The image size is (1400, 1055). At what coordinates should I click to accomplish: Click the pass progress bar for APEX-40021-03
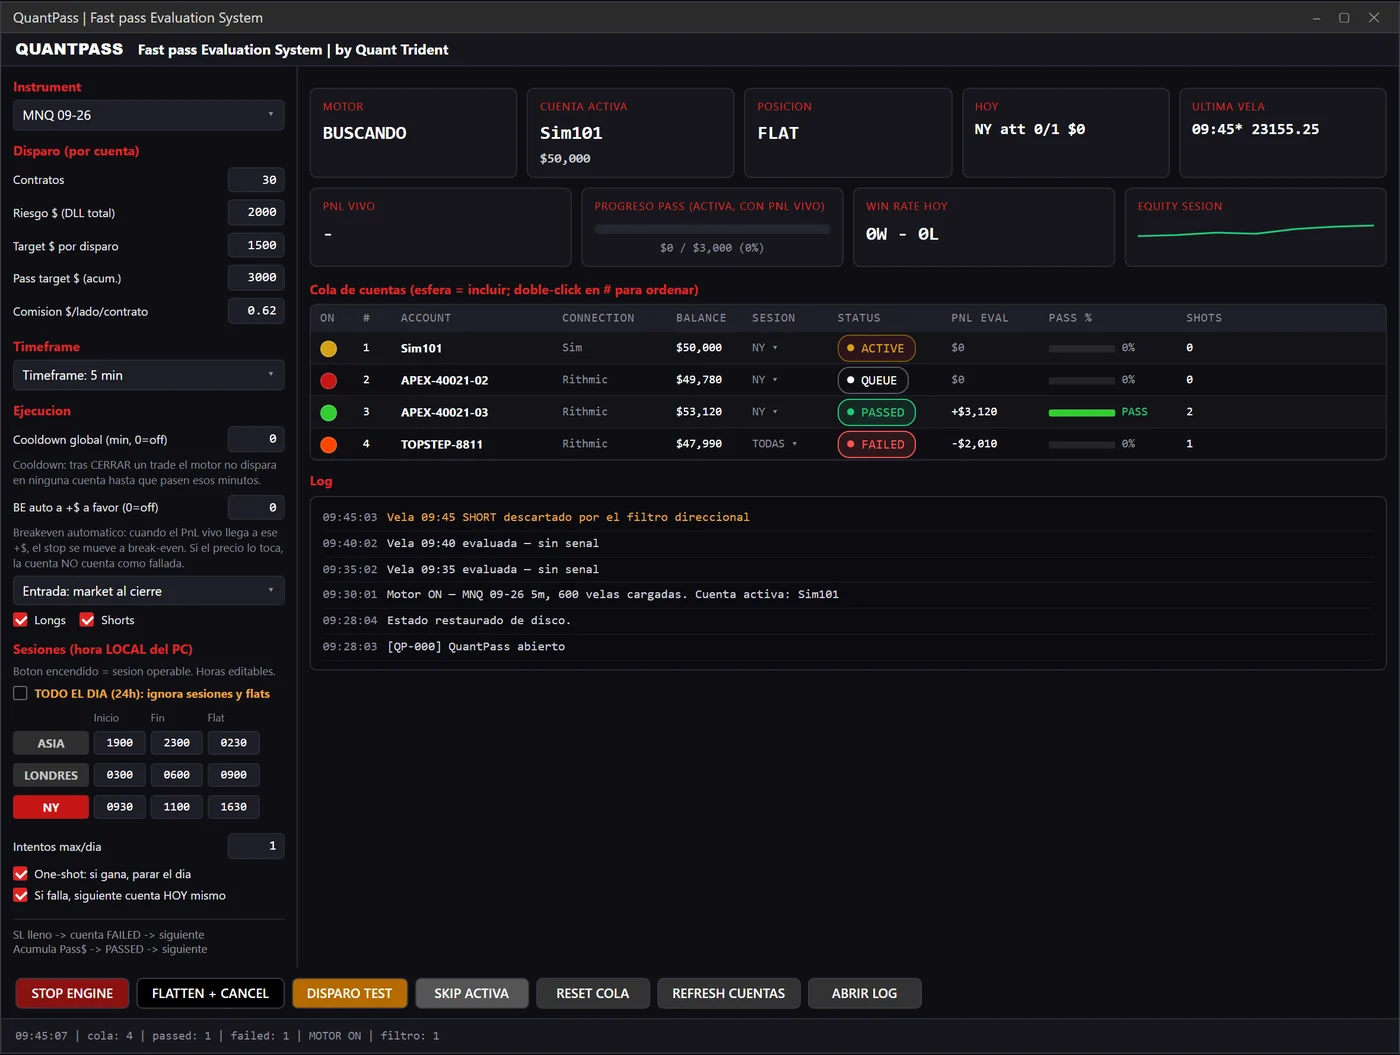click(x=1082, y=412)
